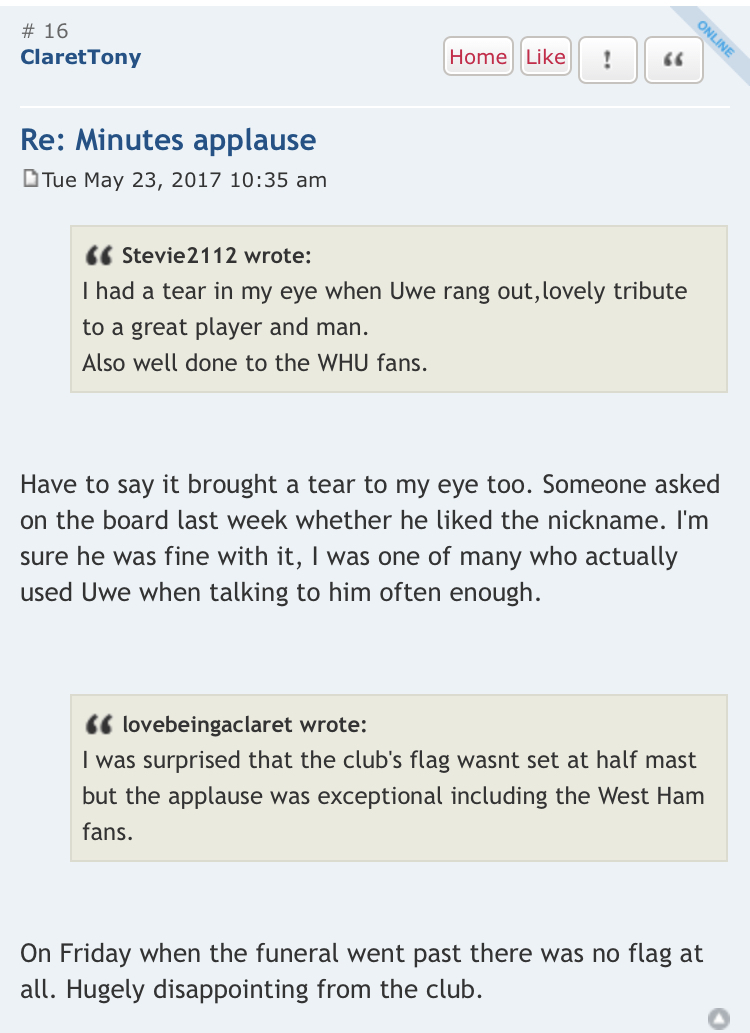Viewport: 750px width, 1033px height.
Task: Click the quote mark icon before lovebeingaclaret
Action: coord(99,725)
